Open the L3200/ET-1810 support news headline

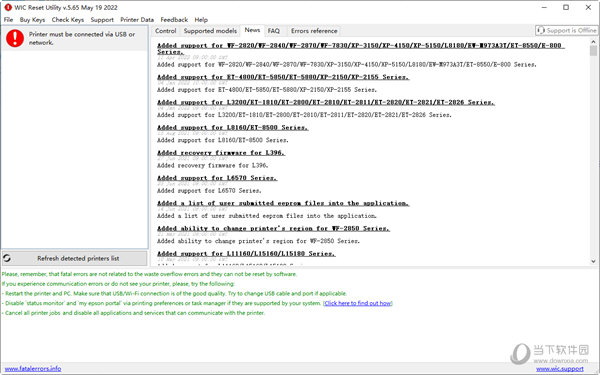pos(326,102)
